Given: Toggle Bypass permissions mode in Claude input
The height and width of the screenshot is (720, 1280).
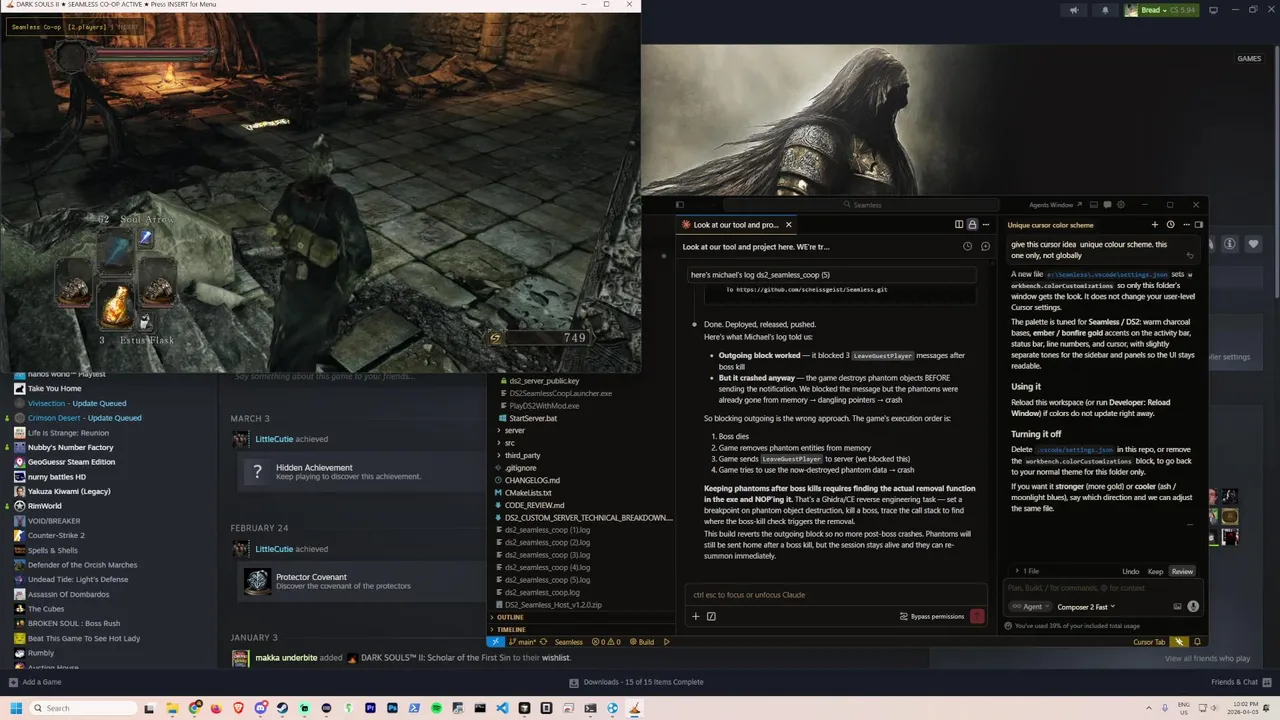Looking at the screenshot, I should (x=931, y=616).
